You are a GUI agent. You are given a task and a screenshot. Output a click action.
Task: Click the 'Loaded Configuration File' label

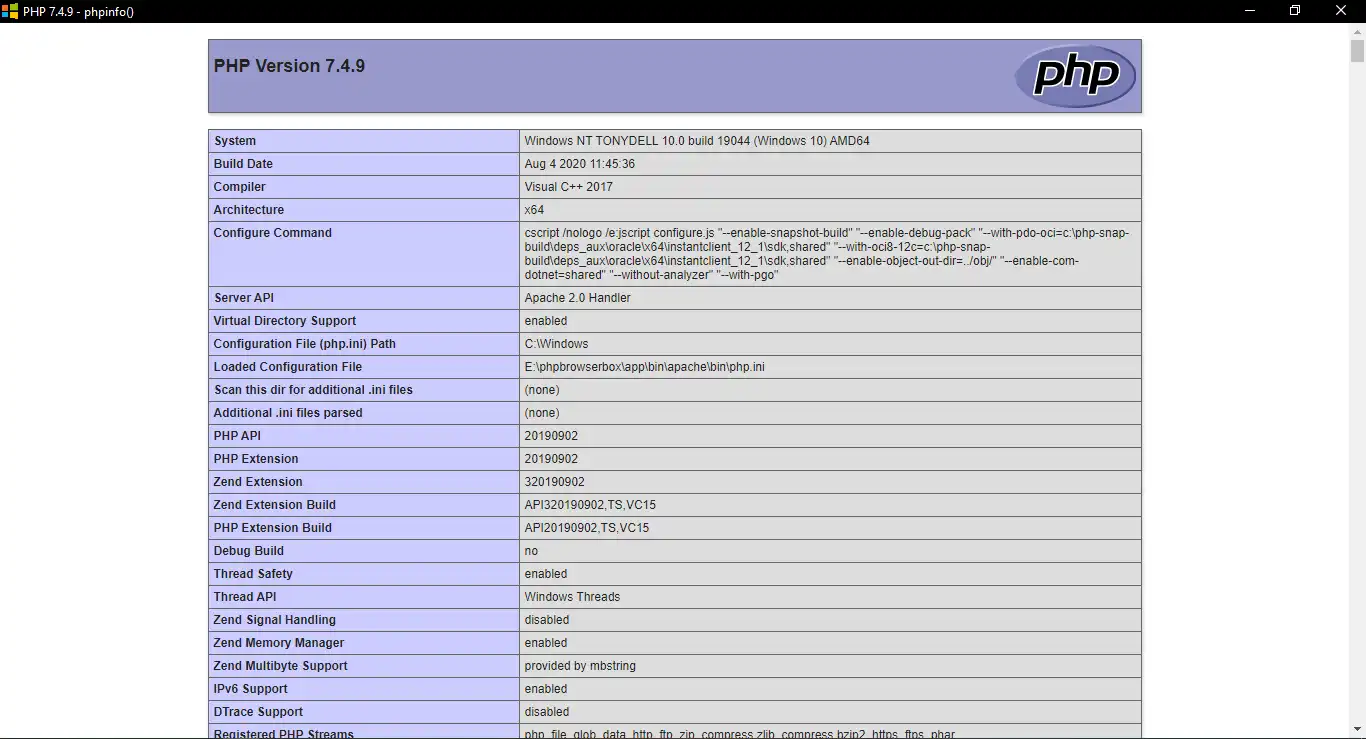(x=288, y=367)
